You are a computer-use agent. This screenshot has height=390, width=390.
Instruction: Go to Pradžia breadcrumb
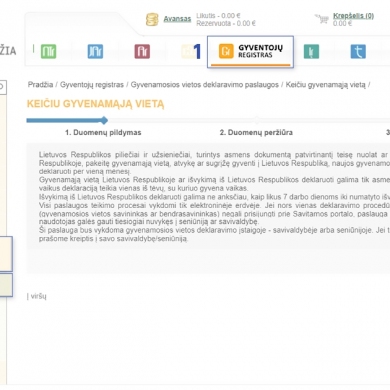40,85
